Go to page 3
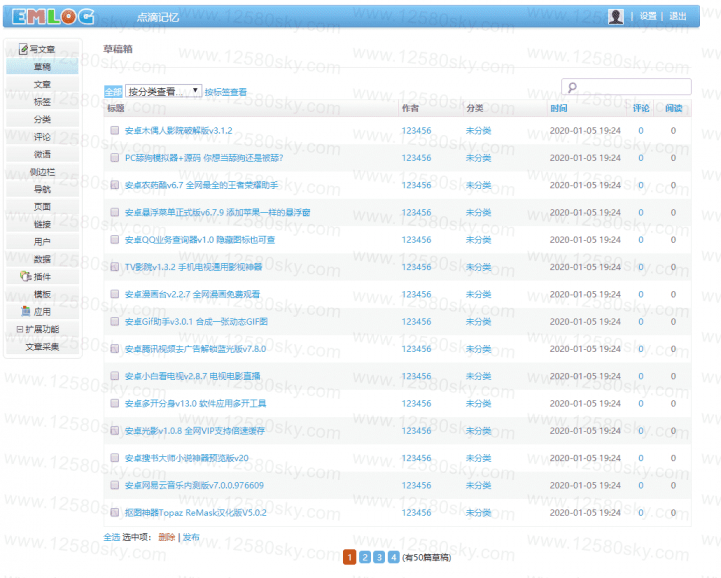721x578 pixels. click(379, 557)
